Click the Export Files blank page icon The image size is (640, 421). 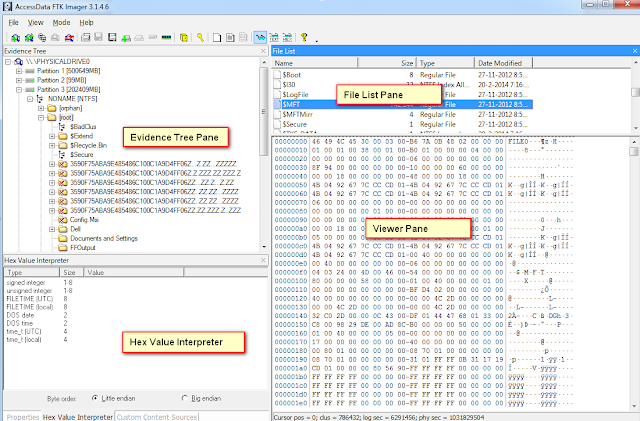coord(217,38)
